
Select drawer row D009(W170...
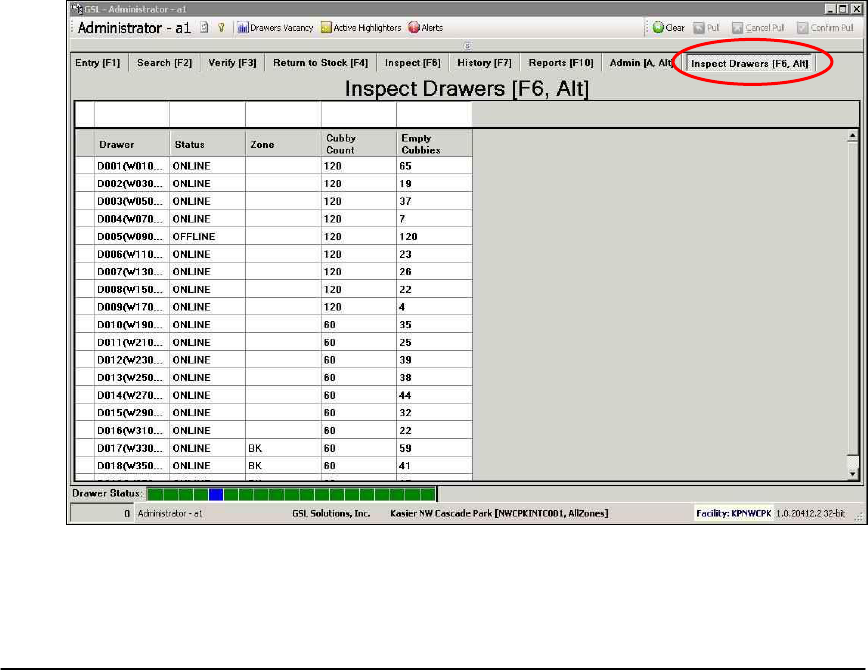pyautogui.click(x=274, y=307)
